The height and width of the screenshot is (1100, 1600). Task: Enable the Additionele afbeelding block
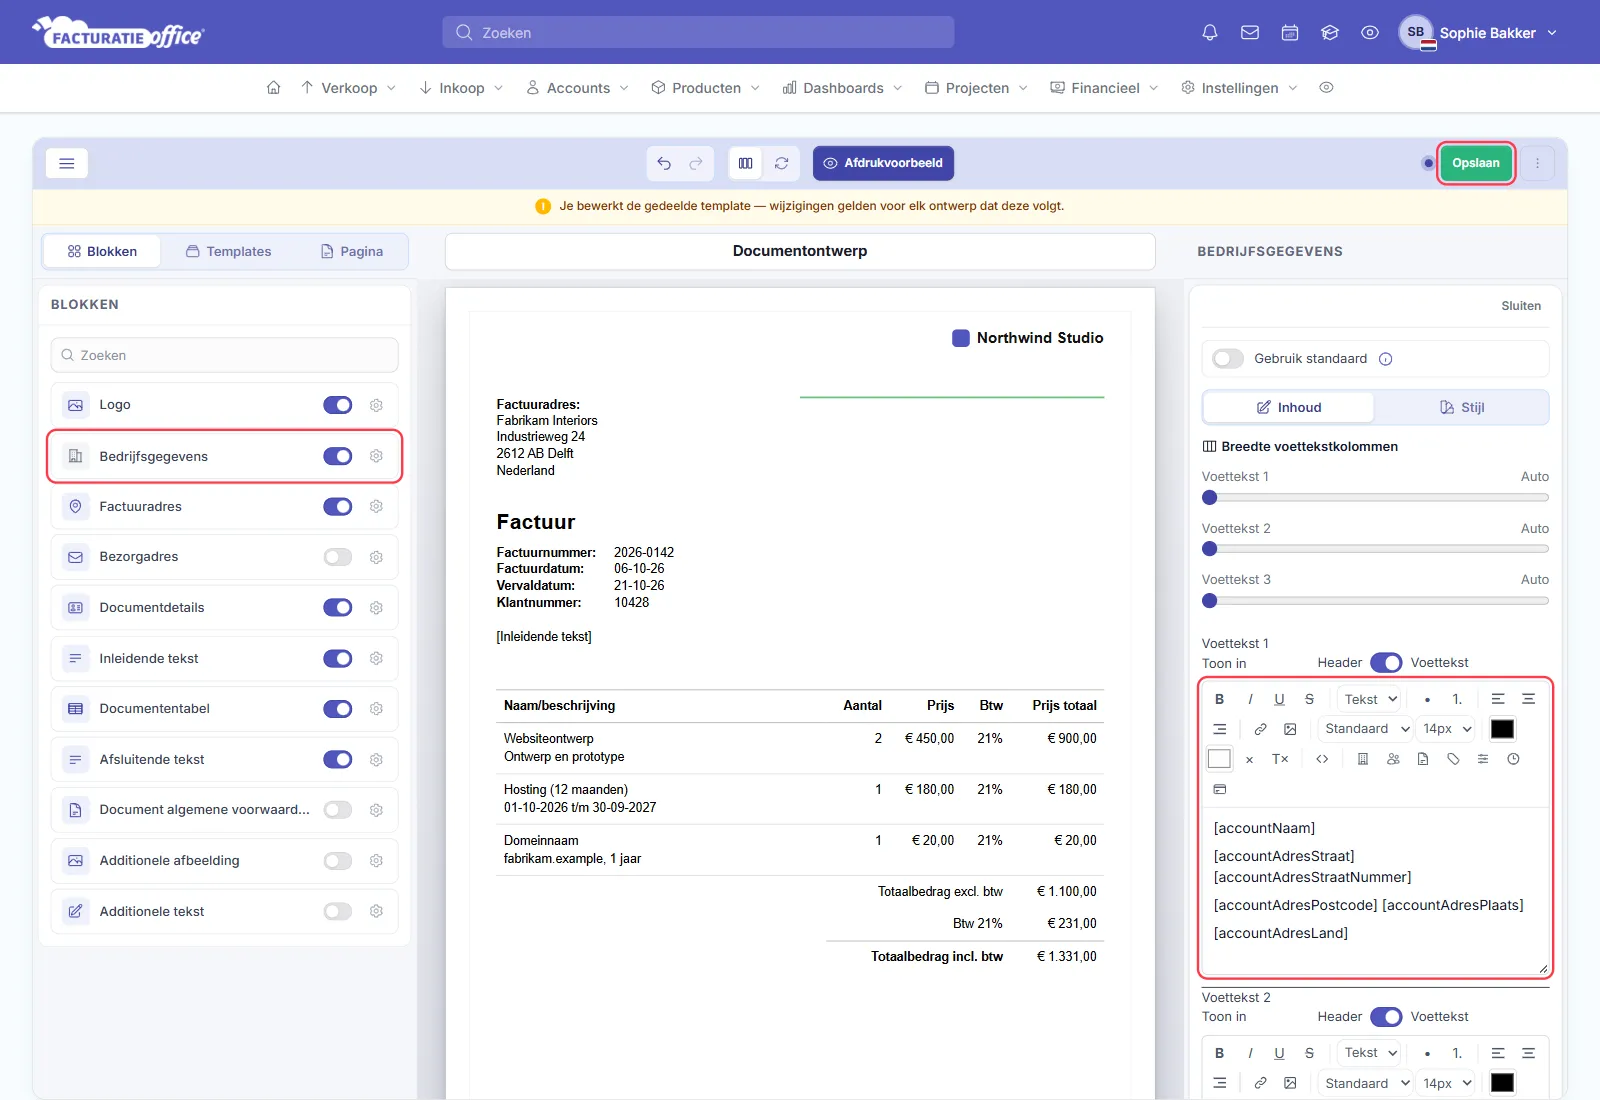click(338, 861)
